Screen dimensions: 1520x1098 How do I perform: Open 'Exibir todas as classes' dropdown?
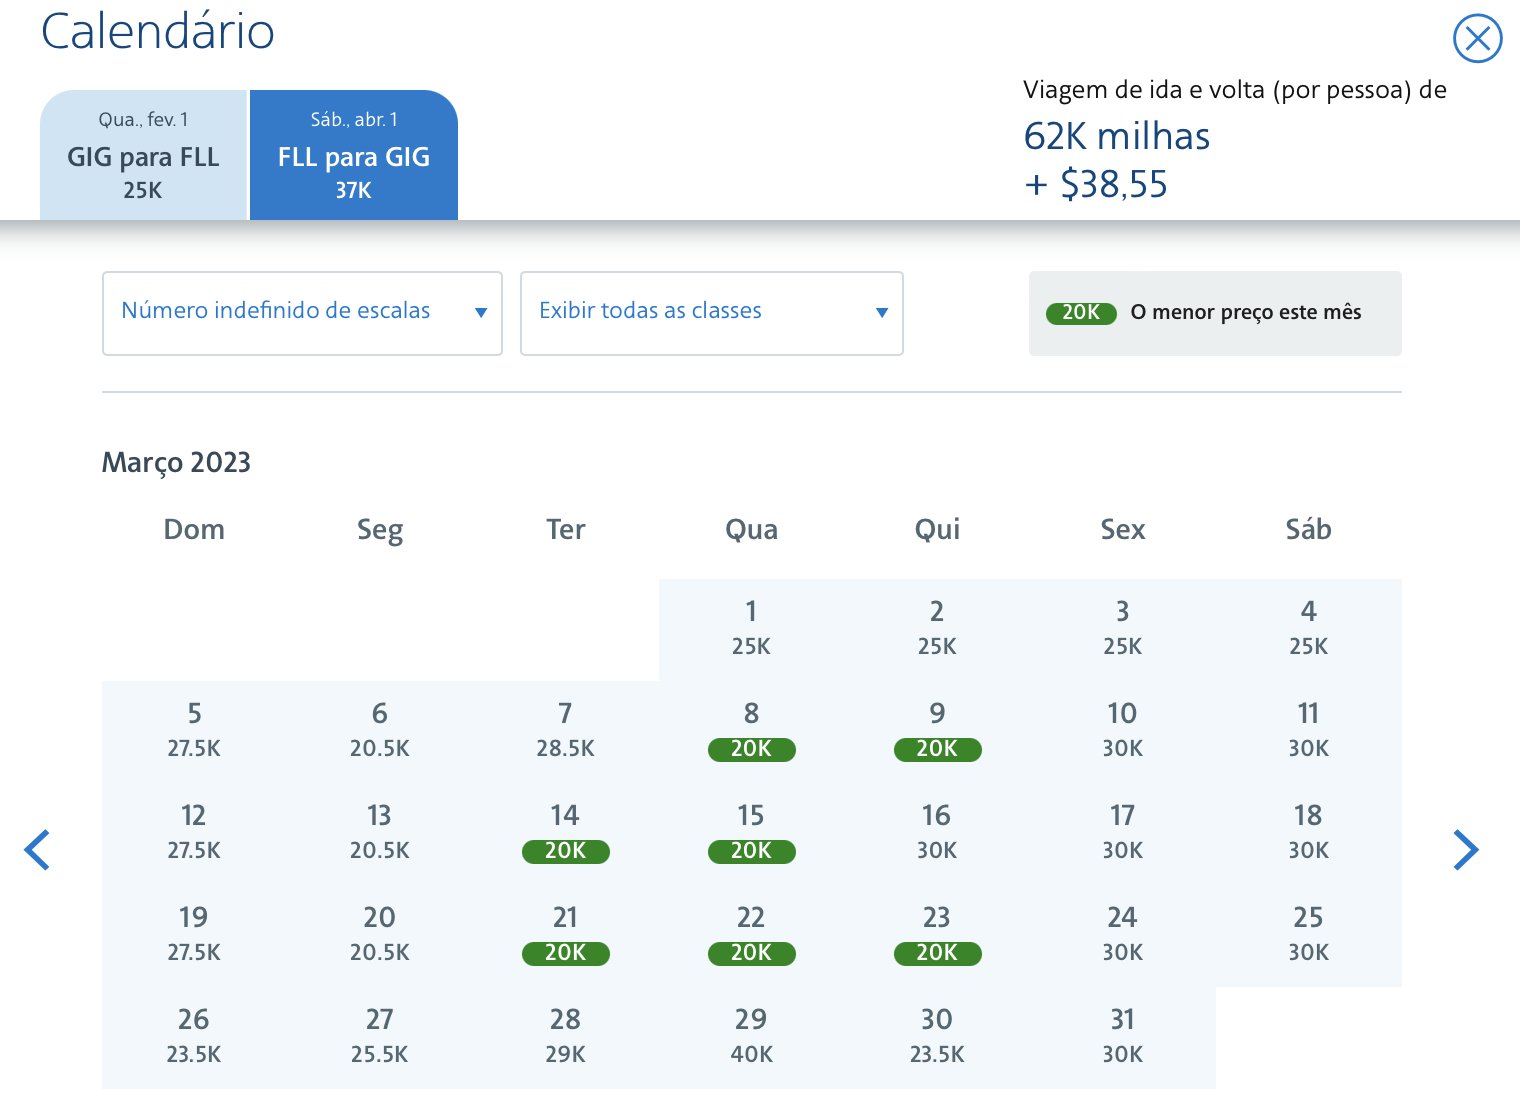[712, 313]
